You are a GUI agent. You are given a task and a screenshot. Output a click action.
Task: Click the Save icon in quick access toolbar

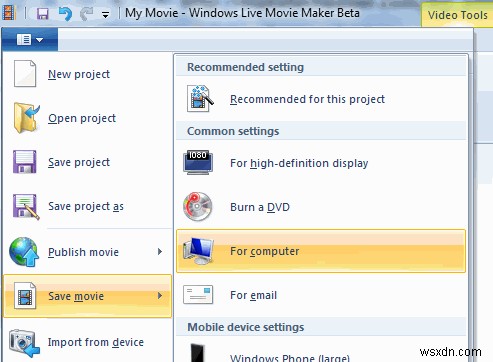[x=43, y=14]
